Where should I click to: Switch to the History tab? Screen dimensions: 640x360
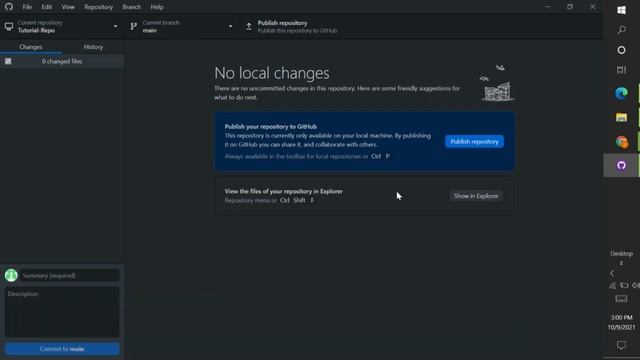pos(93,47)
